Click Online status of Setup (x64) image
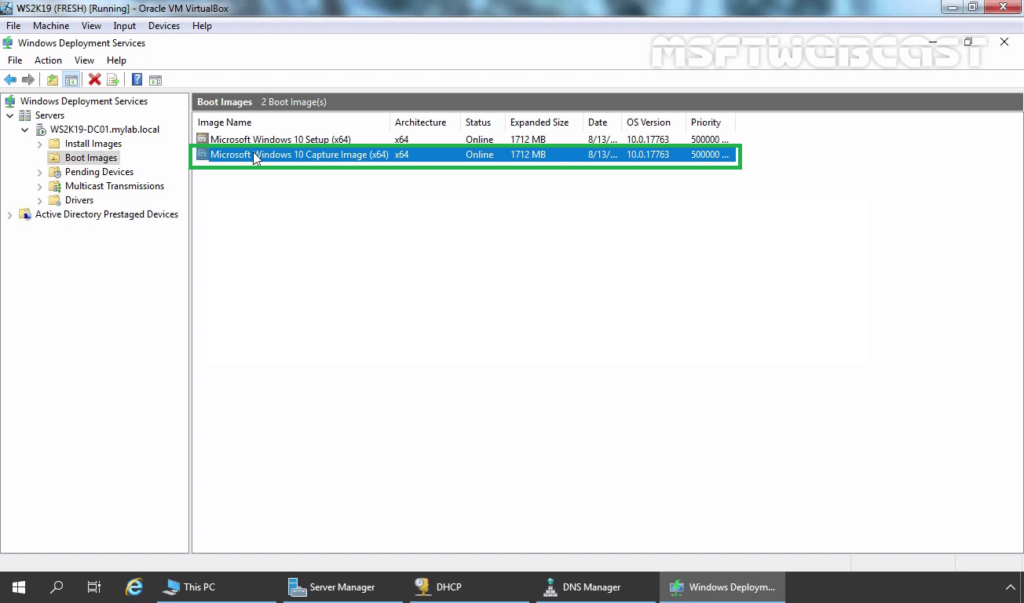Screen dimensions: 1024x603 (479, 139)
